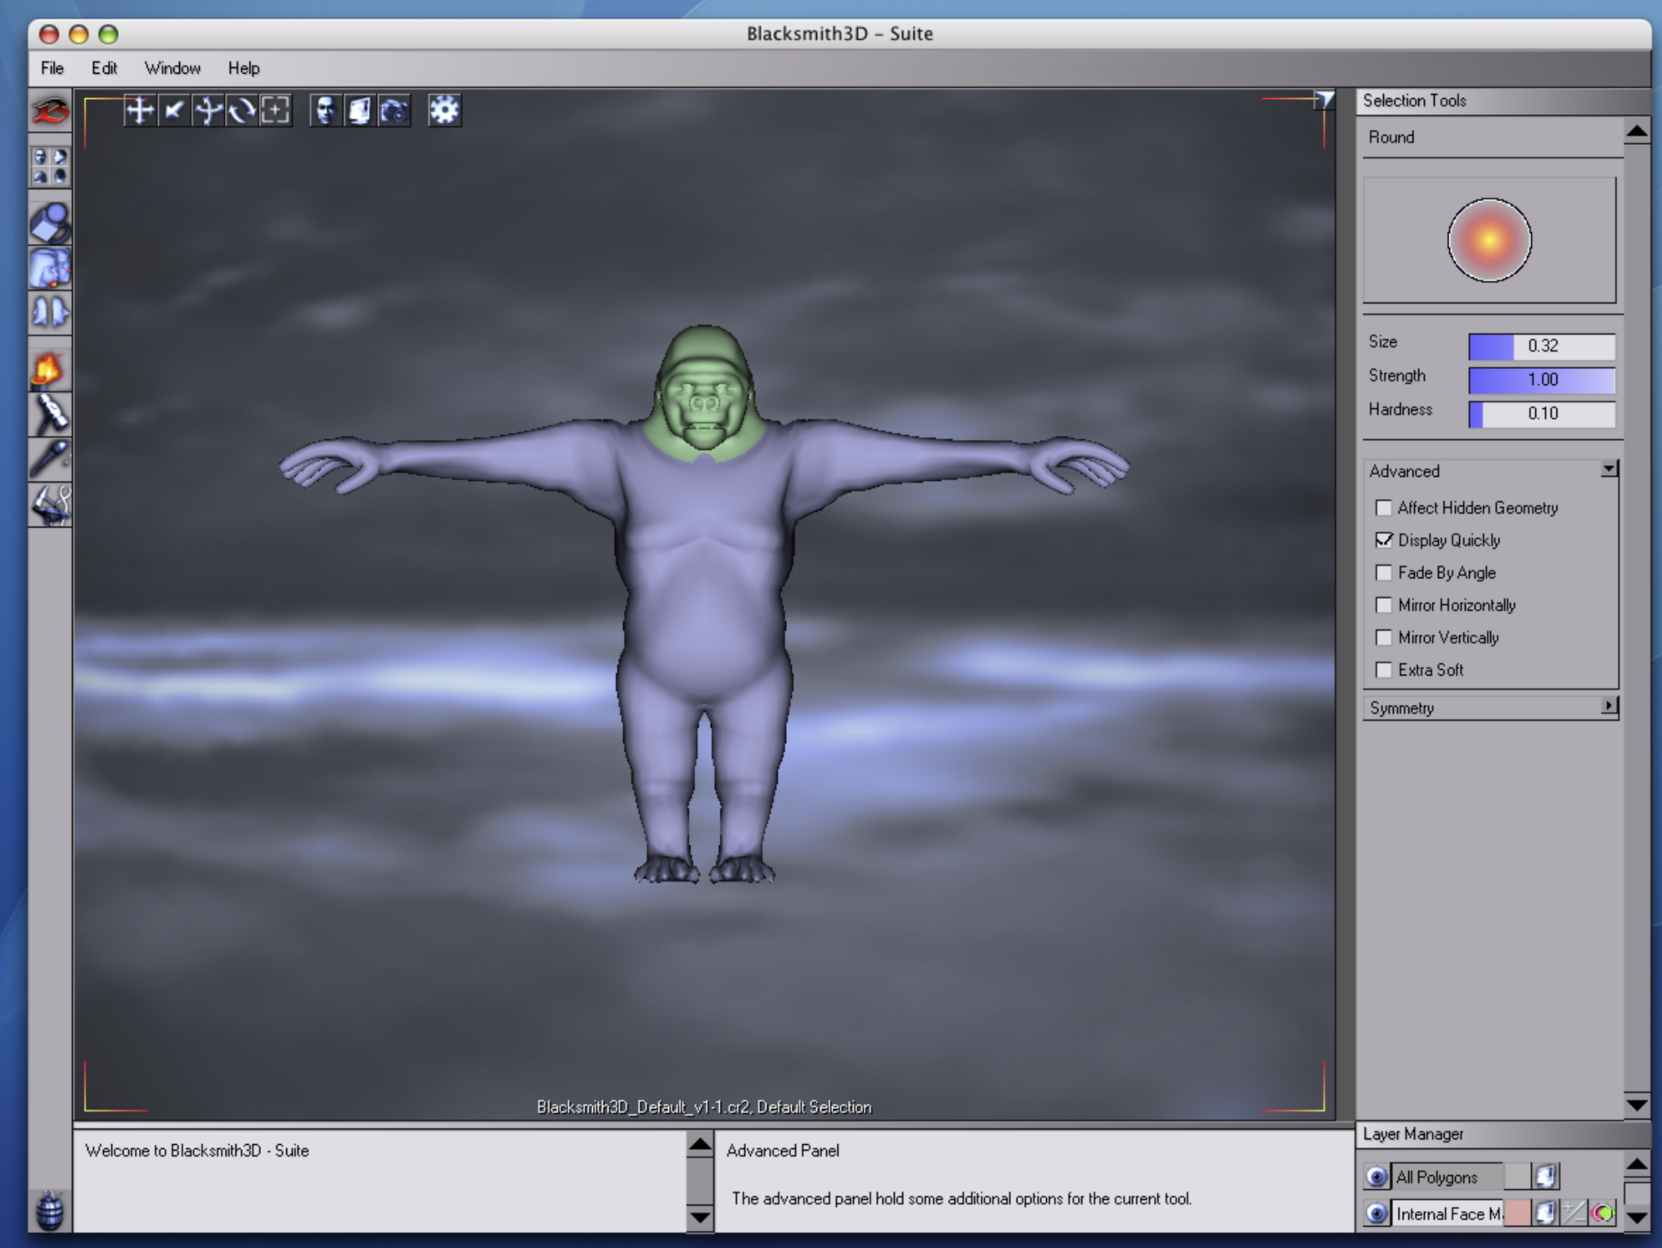Viewport: 1662px width, 1248px height.
Task: Select the Internal Face layer name
Action: pyautogui.click(x=1446, y=1213)
